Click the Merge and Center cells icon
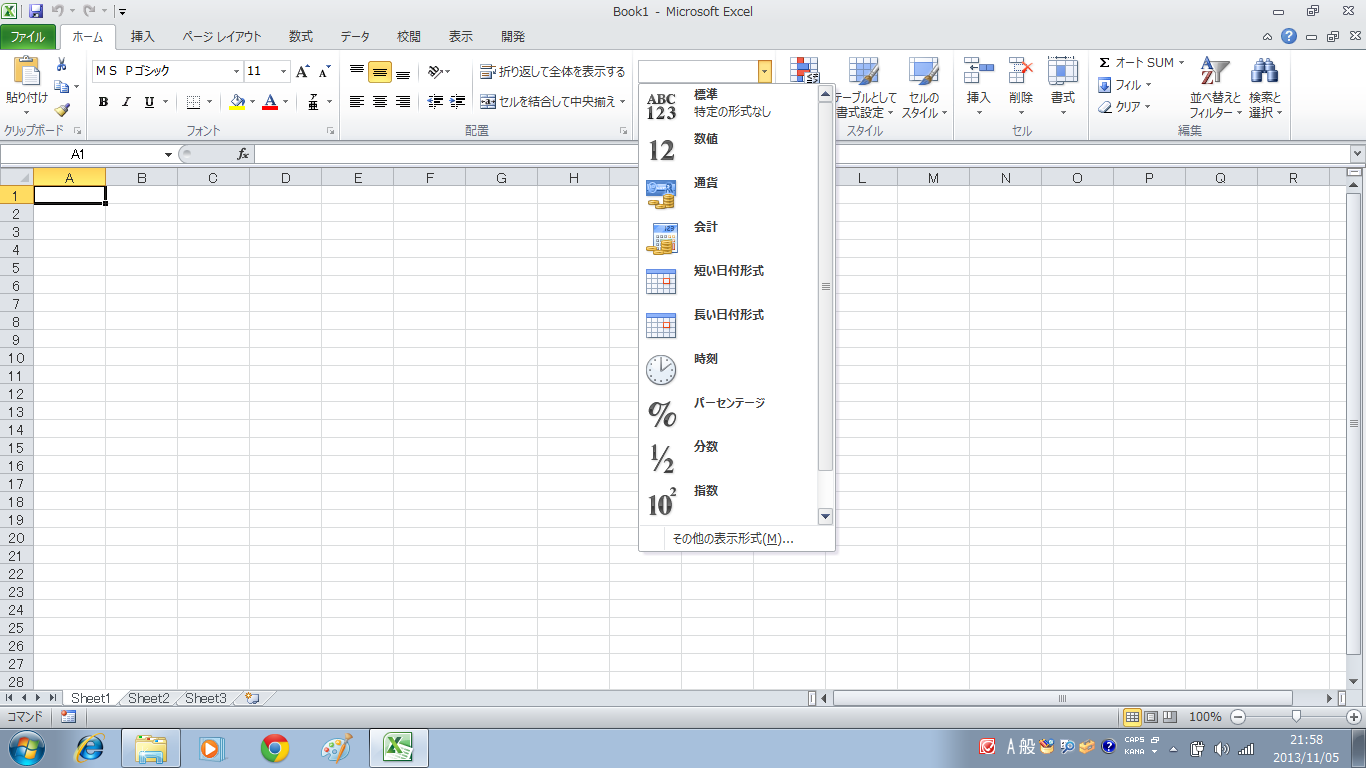Viewport: 1366px width, 768px height. [488, 101]
